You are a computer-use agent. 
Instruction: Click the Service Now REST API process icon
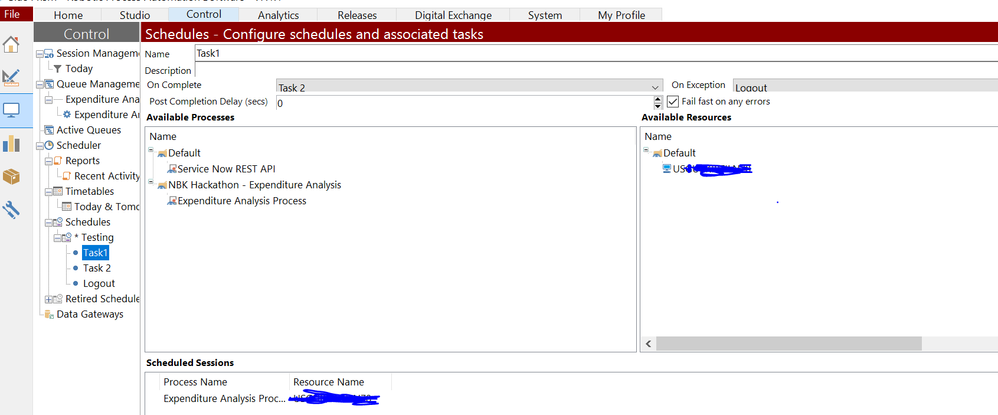172,169
